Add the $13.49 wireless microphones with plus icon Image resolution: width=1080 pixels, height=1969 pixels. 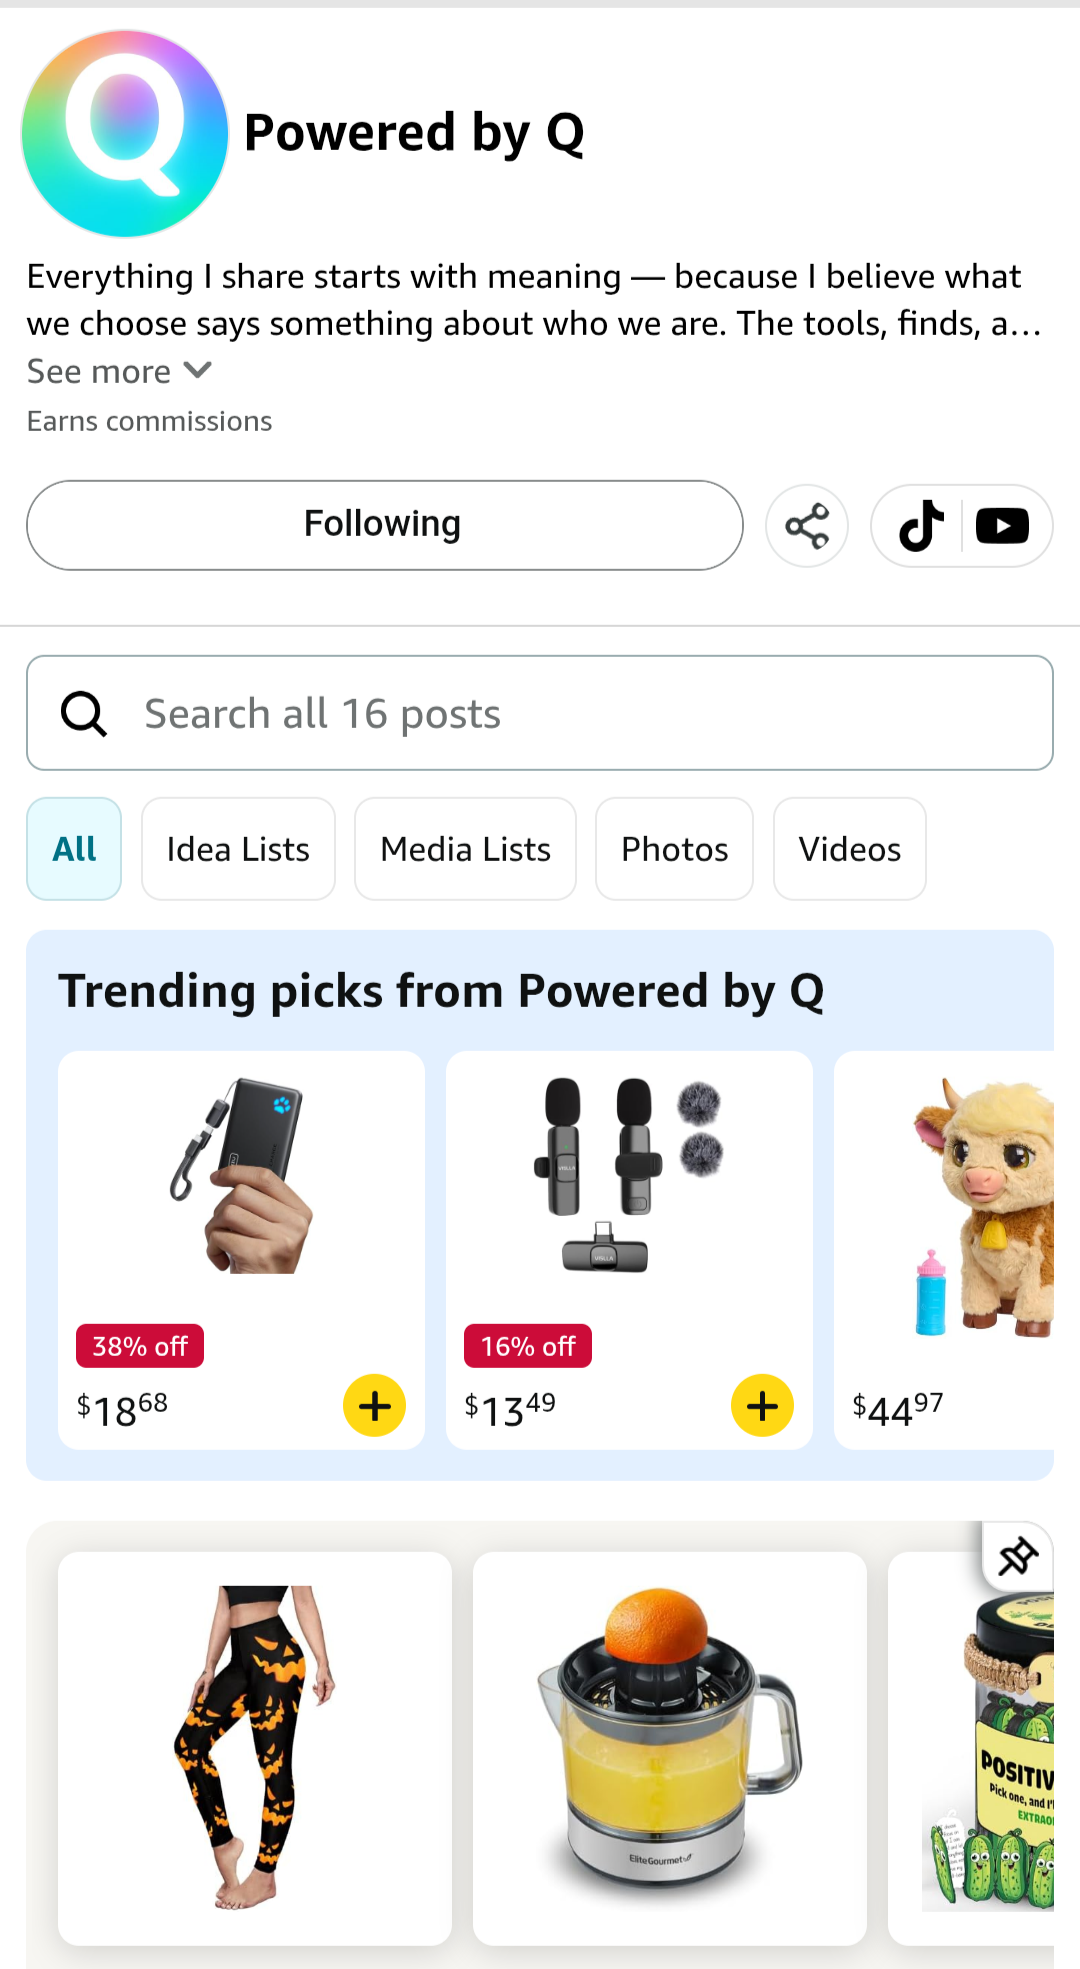point(763,1406)
